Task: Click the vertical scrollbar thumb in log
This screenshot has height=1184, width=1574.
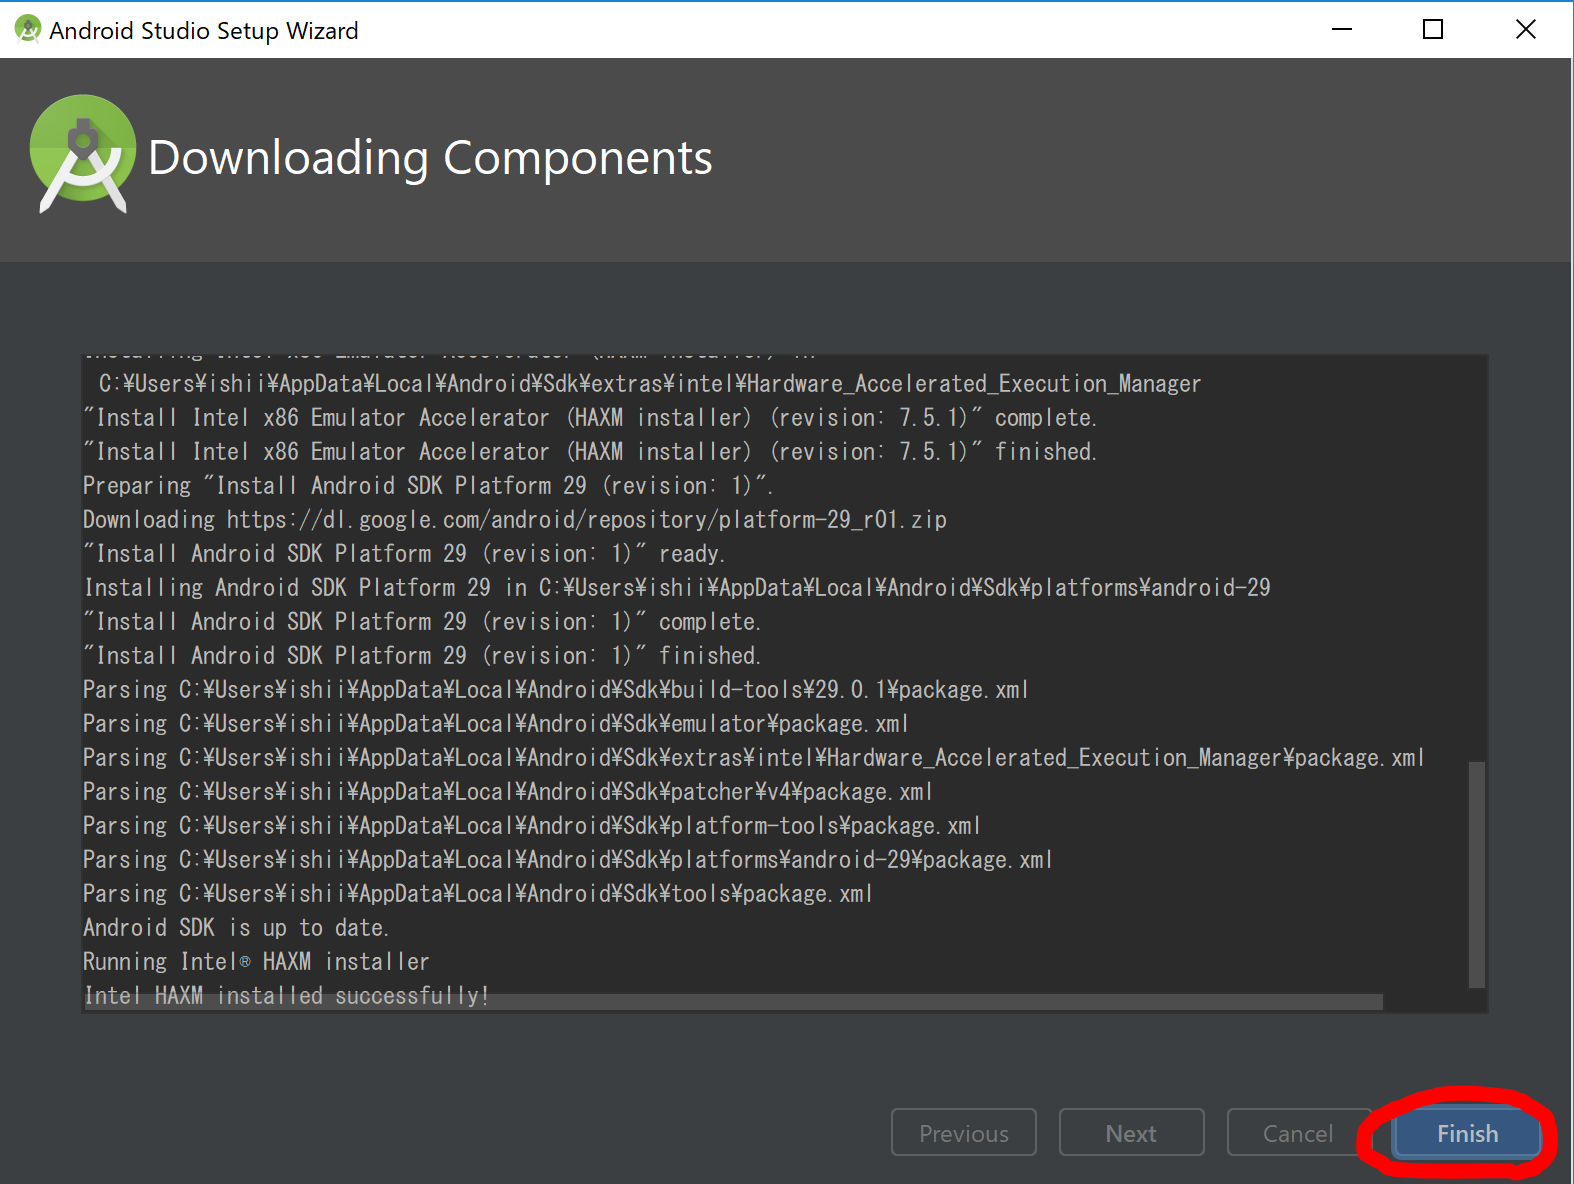Action: [x=1476, y=875]
